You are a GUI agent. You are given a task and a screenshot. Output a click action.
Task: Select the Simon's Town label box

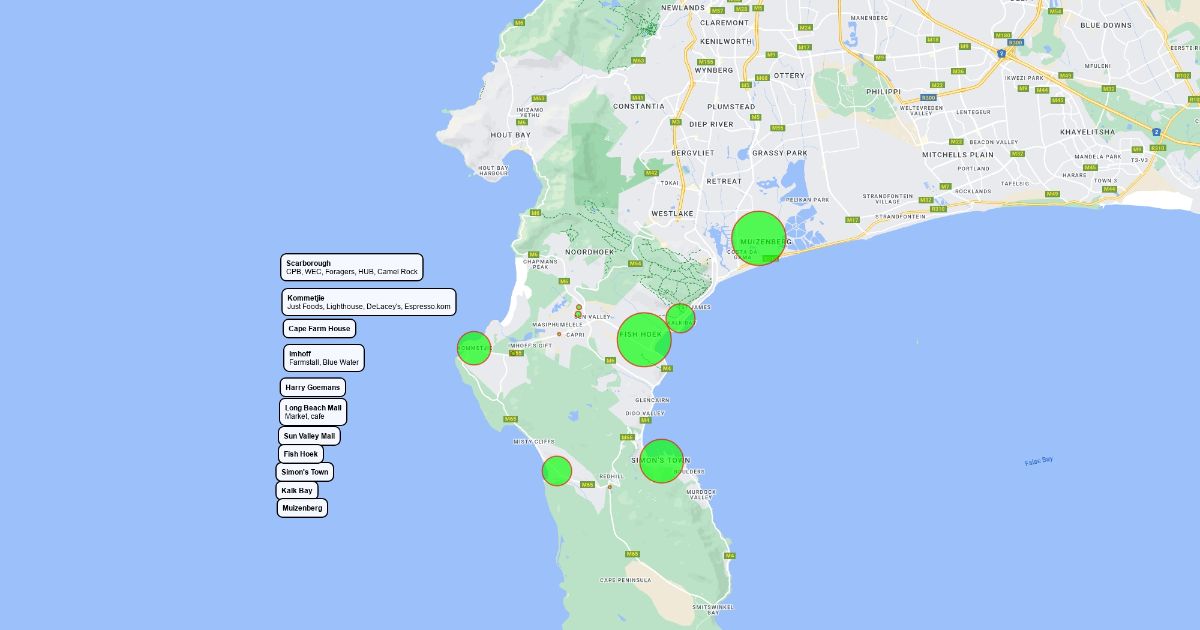tap(305, 472)
